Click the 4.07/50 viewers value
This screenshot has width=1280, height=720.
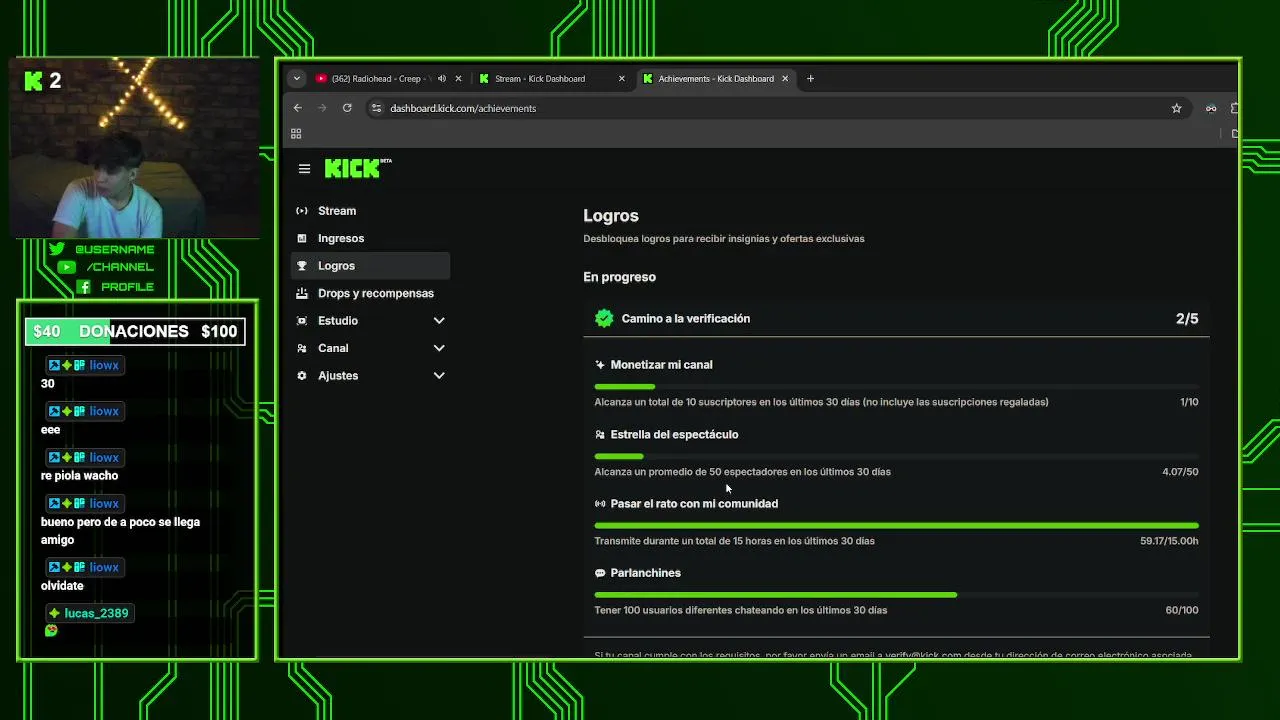pyautogui.click(x=1180, y=472)
